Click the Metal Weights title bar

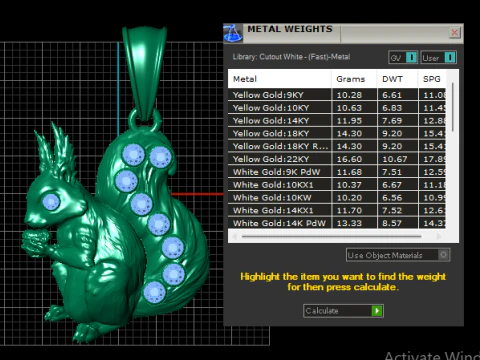coord(343,33)
